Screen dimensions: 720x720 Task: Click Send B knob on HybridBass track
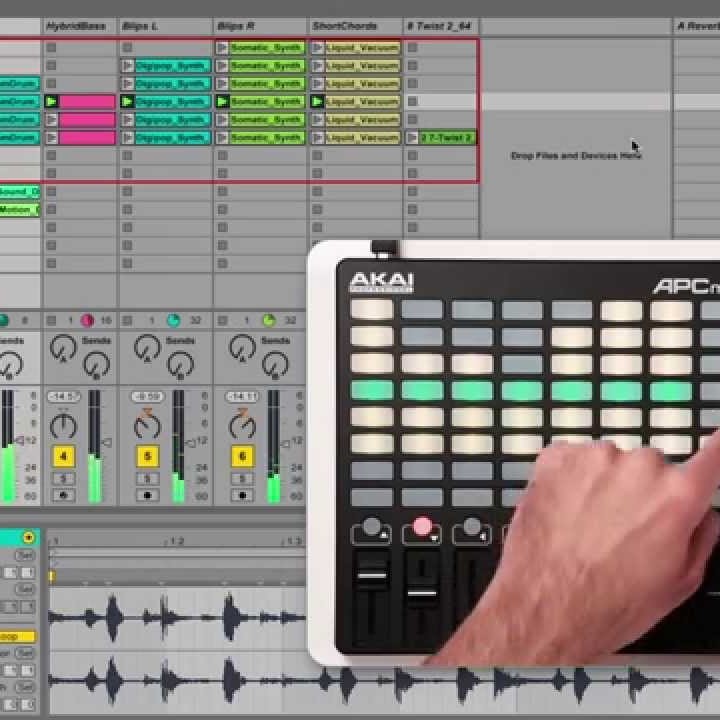click(96, 365)
